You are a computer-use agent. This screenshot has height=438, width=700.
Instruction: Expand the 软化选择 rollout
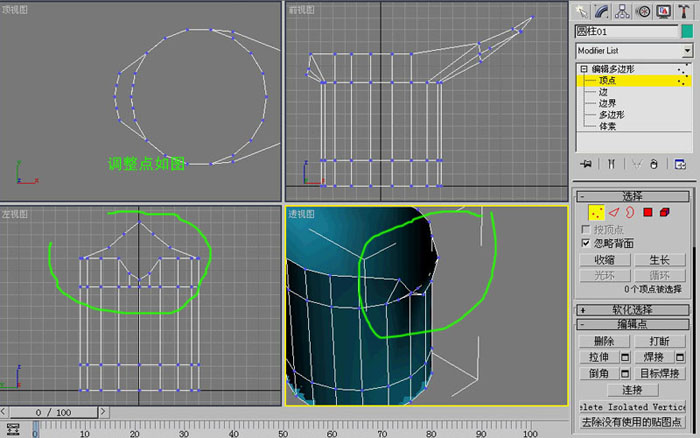pos(633,309)
